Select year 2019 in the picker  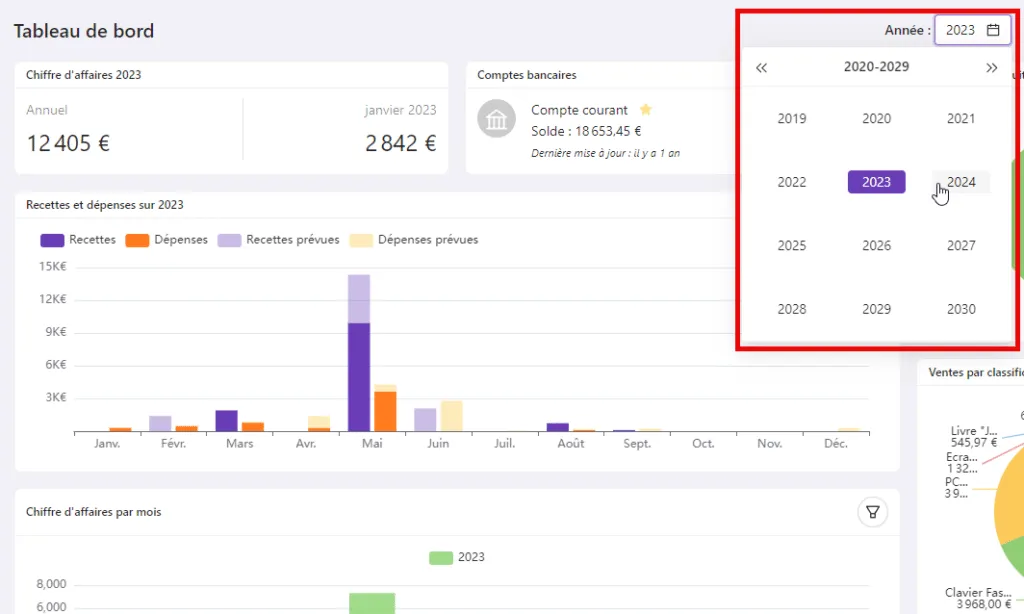tap(792, 119)
